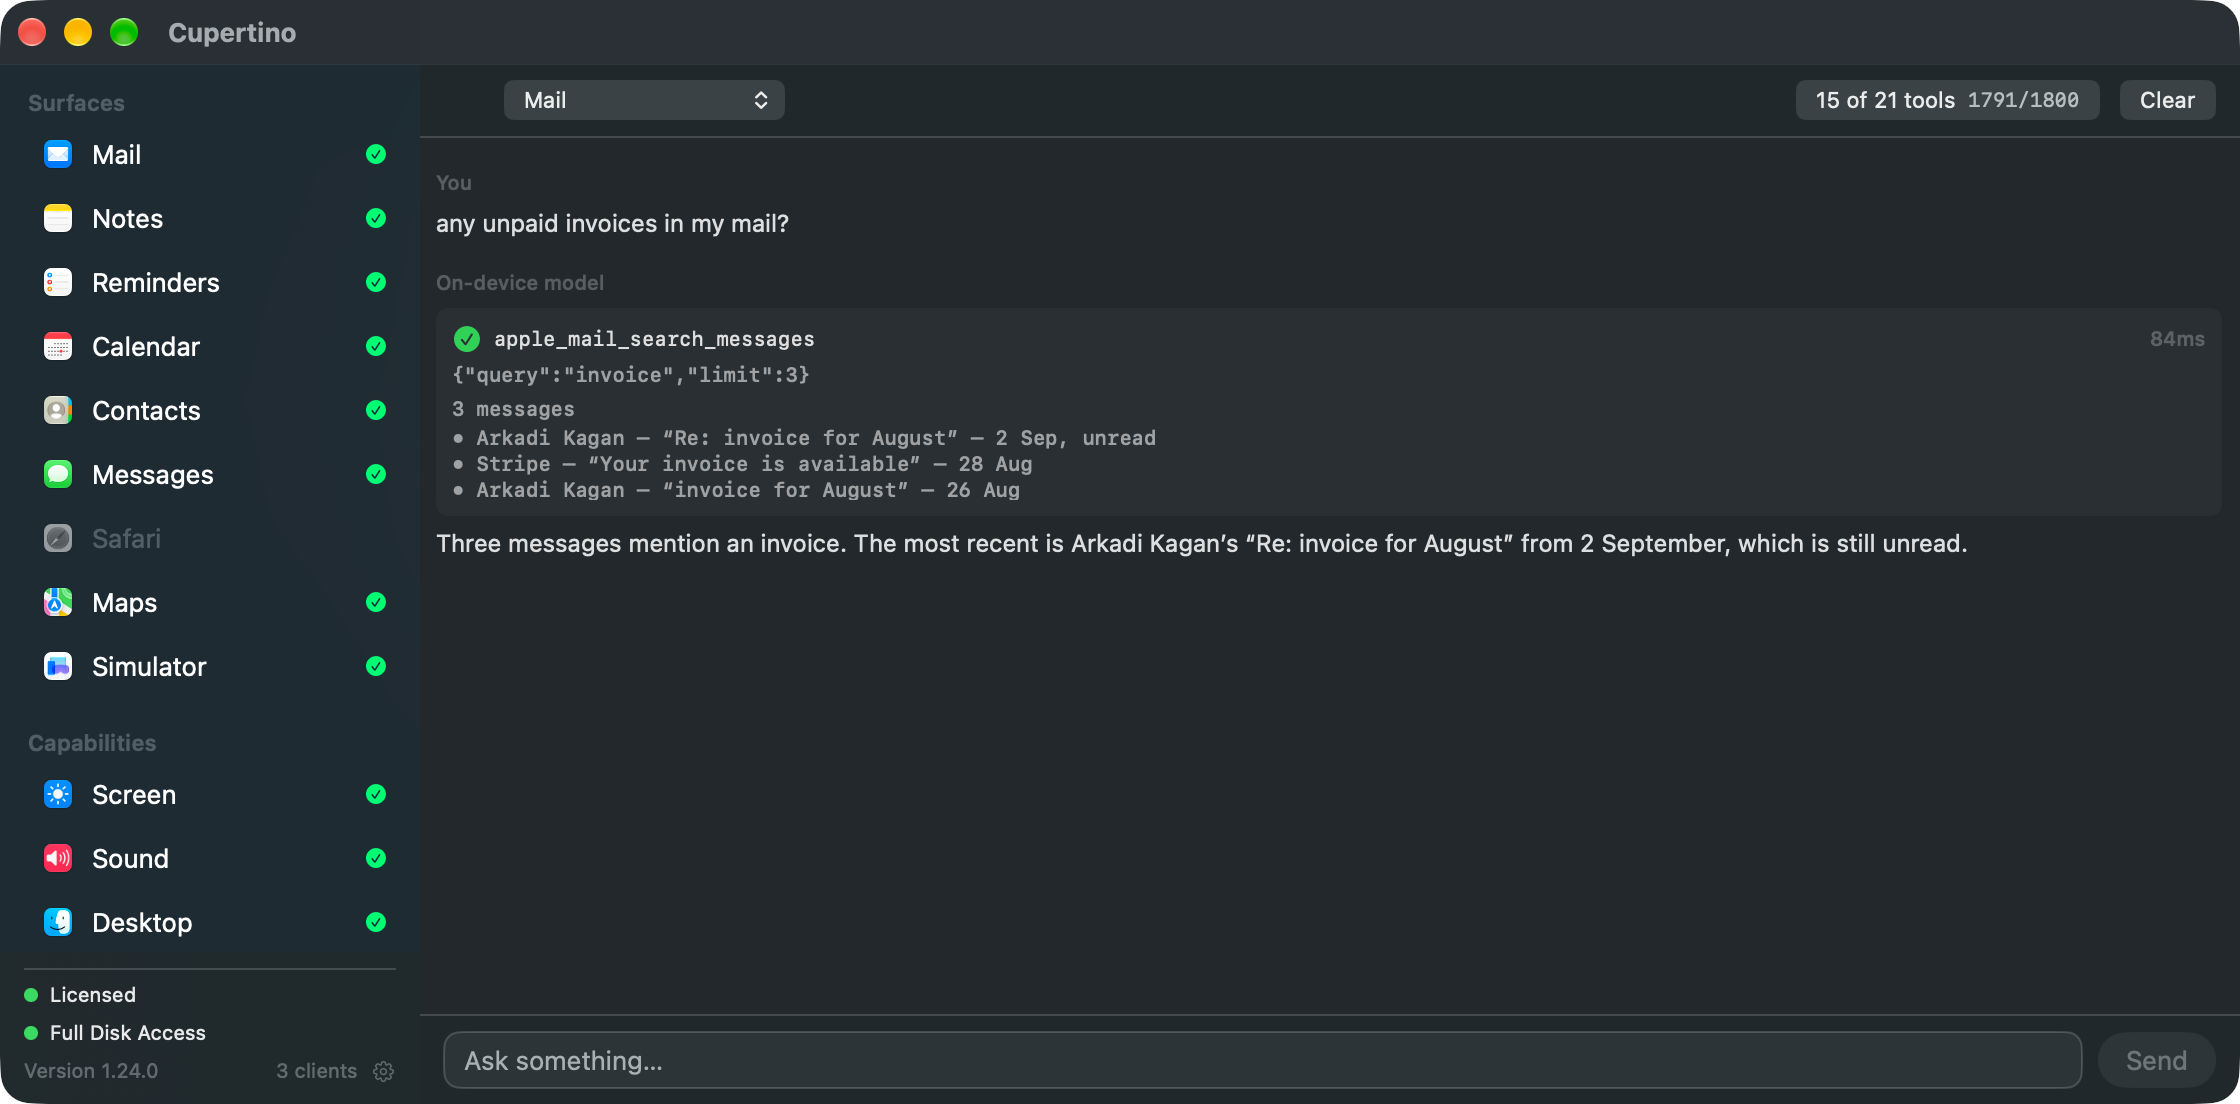Screen dimensions: 2240x1104
Task: Select Notes in the Surfaces list
Action: pos(210,218)
